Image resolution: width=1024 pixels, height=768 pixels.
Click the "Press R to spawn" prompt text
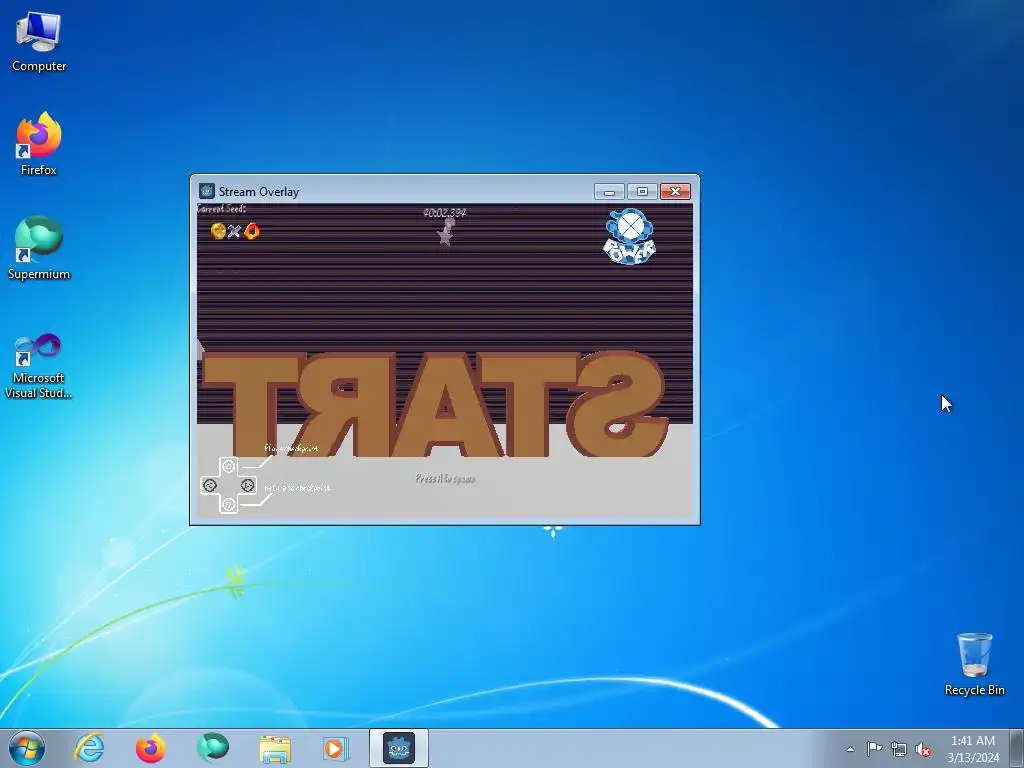tap(445, 479)
